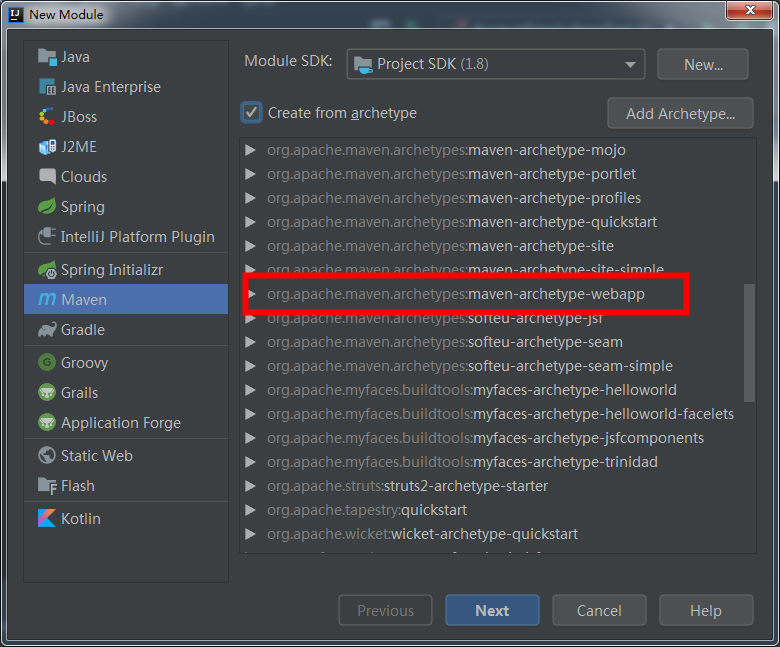Select myfaces-archetype-jsfcomponents archetype
Viewport: 780px width, 647px height.
(486, 438)
